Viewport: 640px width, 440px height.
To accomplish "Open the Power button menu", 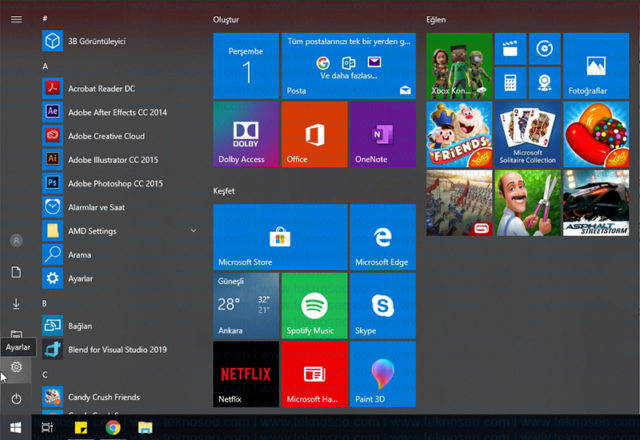I will [x=16, y=399].
